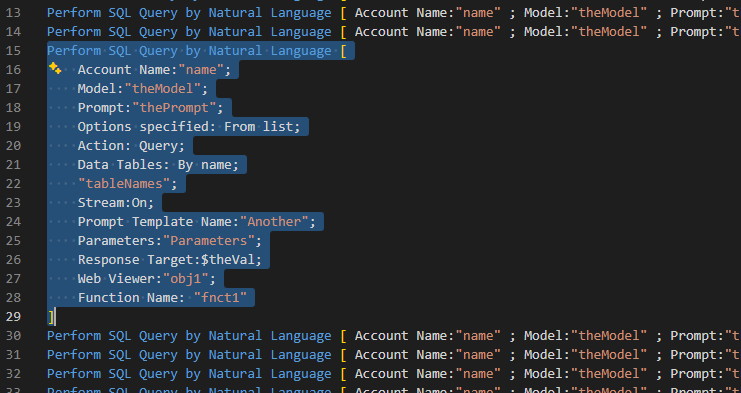Viewport: 741px width, 393px height.
Task: Click the "obj1" string on line 27
Action: coord(186,279)
